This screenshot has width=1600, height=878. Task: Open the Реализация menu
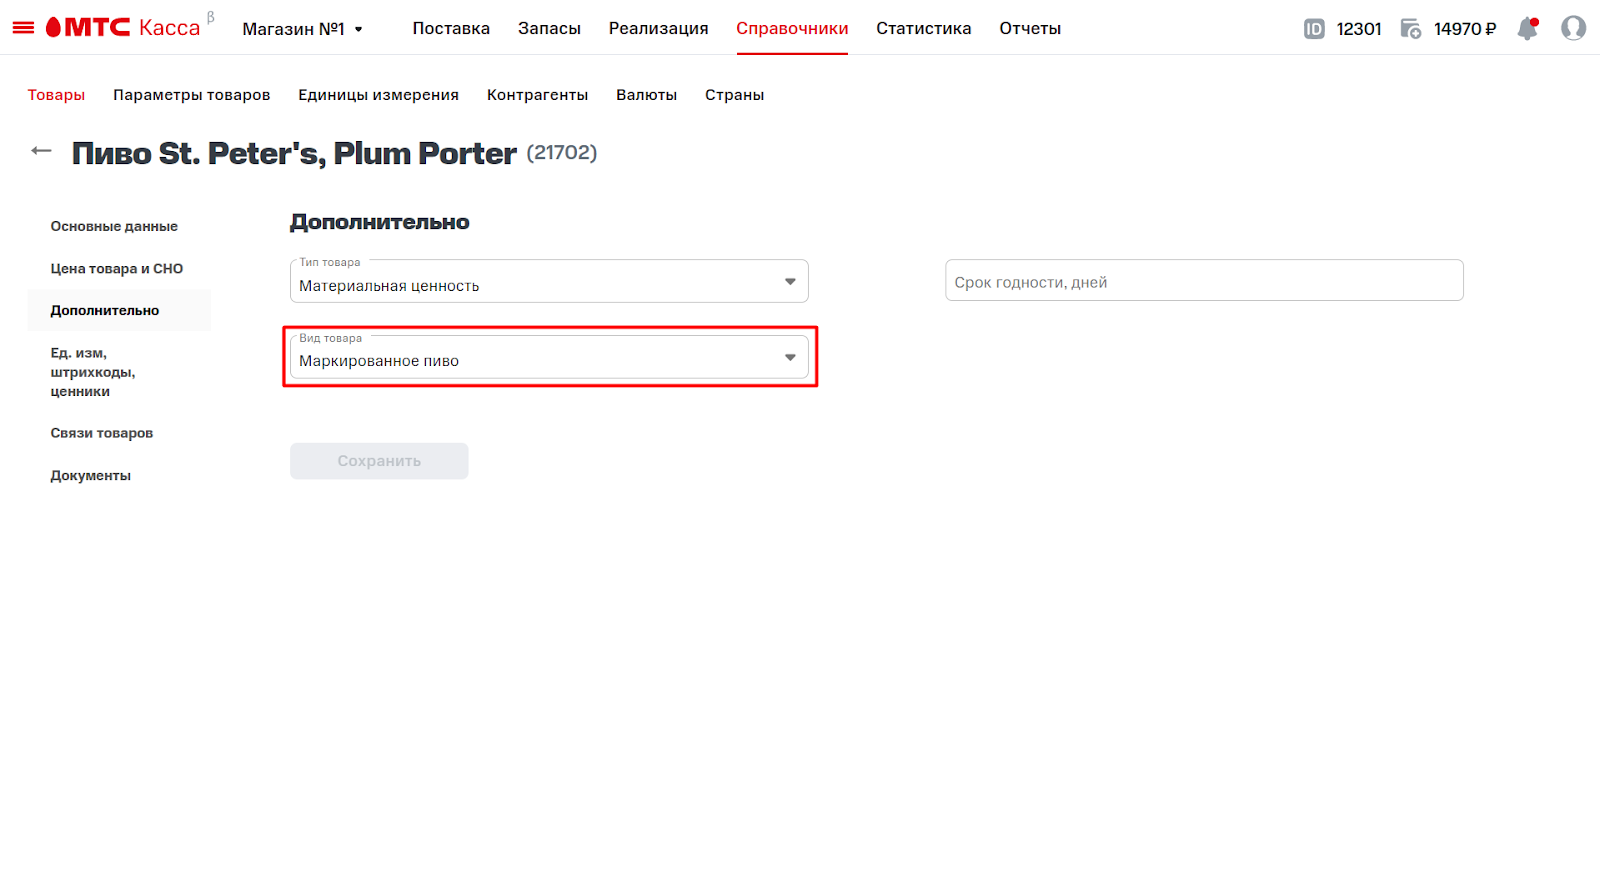(x=658, y=28)
